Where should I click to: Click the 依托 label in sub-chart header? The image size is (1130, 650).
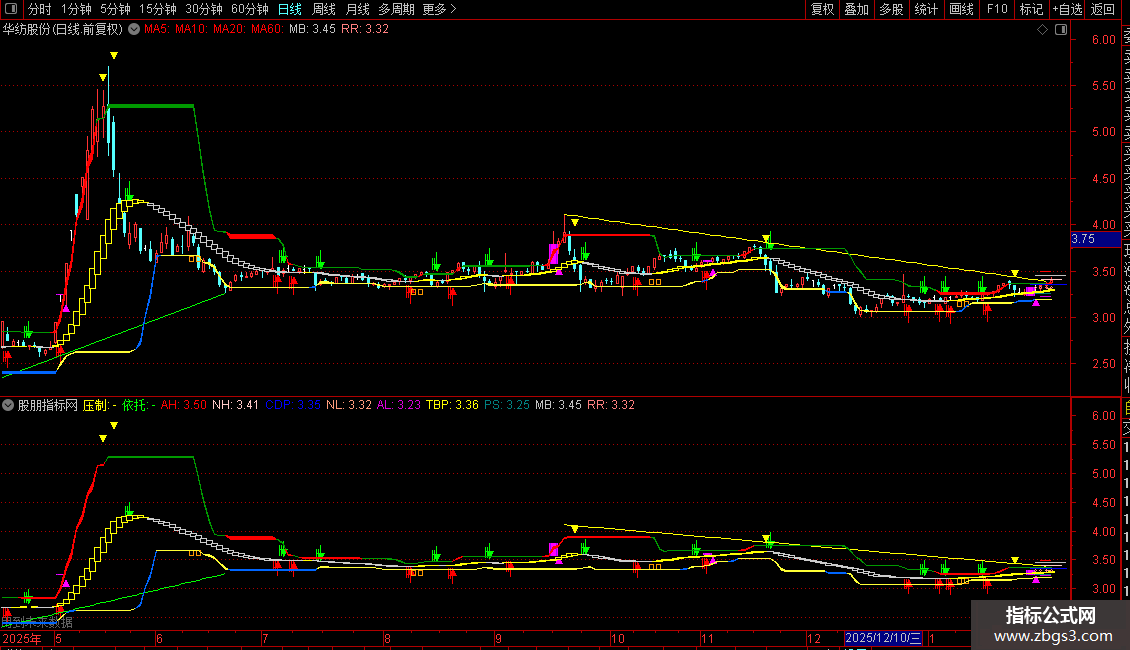(135, 405)
